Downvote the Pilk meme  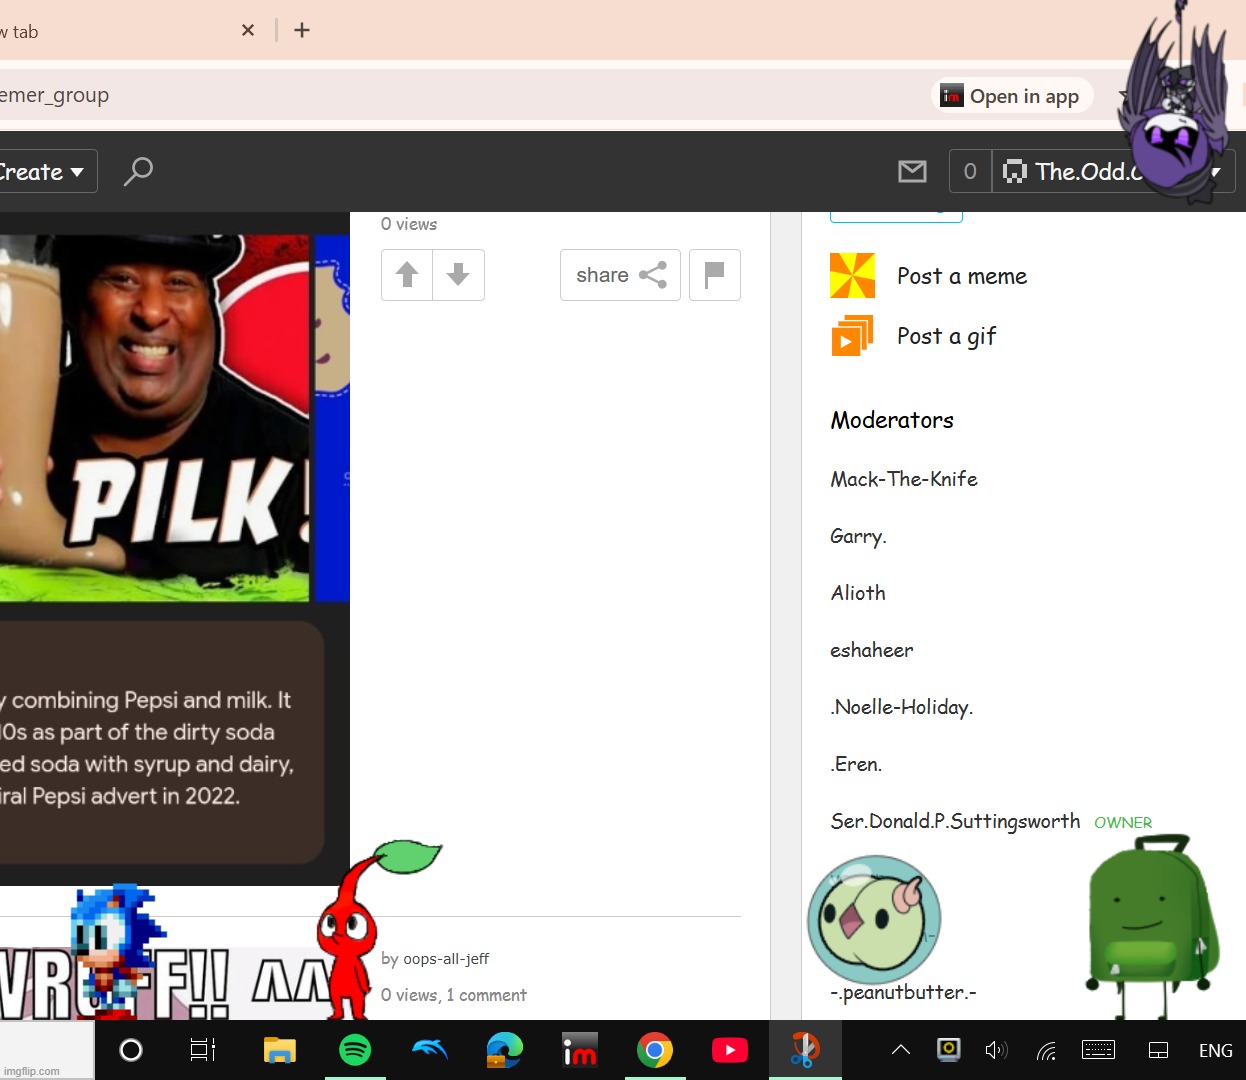click(x=458, y=275)
